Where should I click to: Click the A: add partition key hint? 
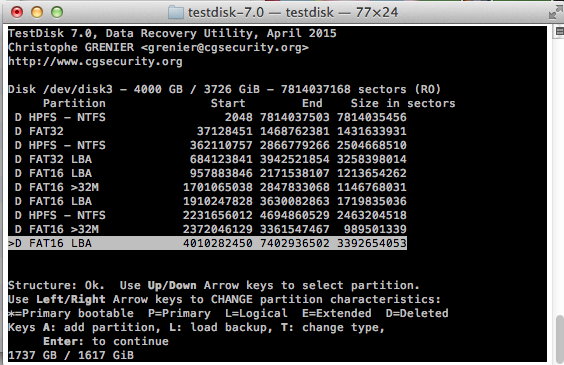tap(102, 328)
